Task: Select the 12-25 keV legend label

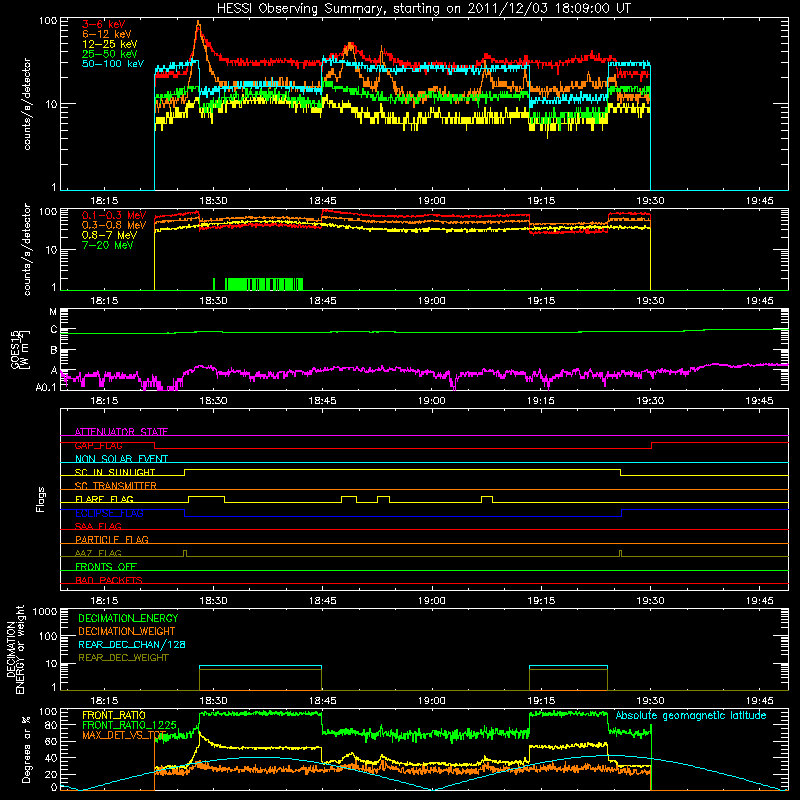Action: 110,44
